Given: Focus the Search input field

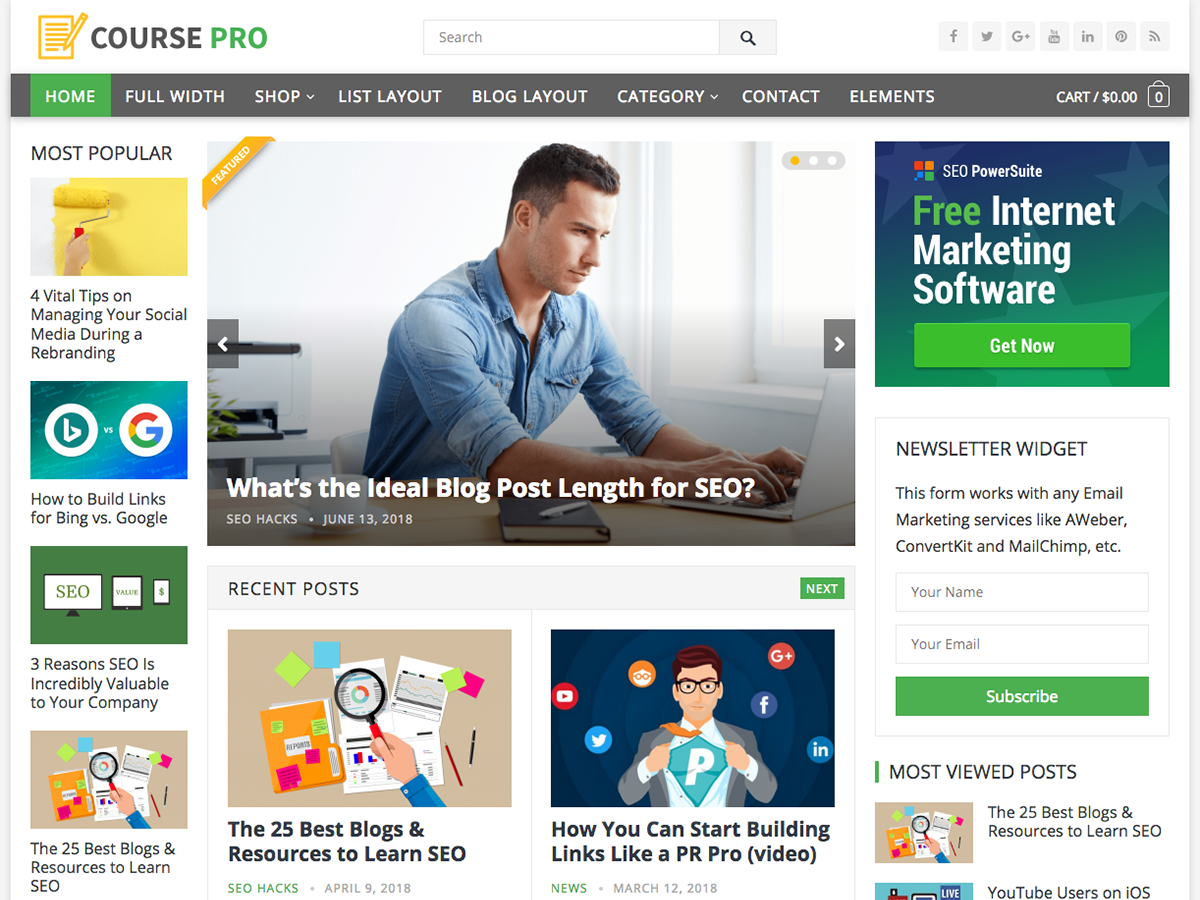Looking at the screenshot, I should [x=571, y=38].
